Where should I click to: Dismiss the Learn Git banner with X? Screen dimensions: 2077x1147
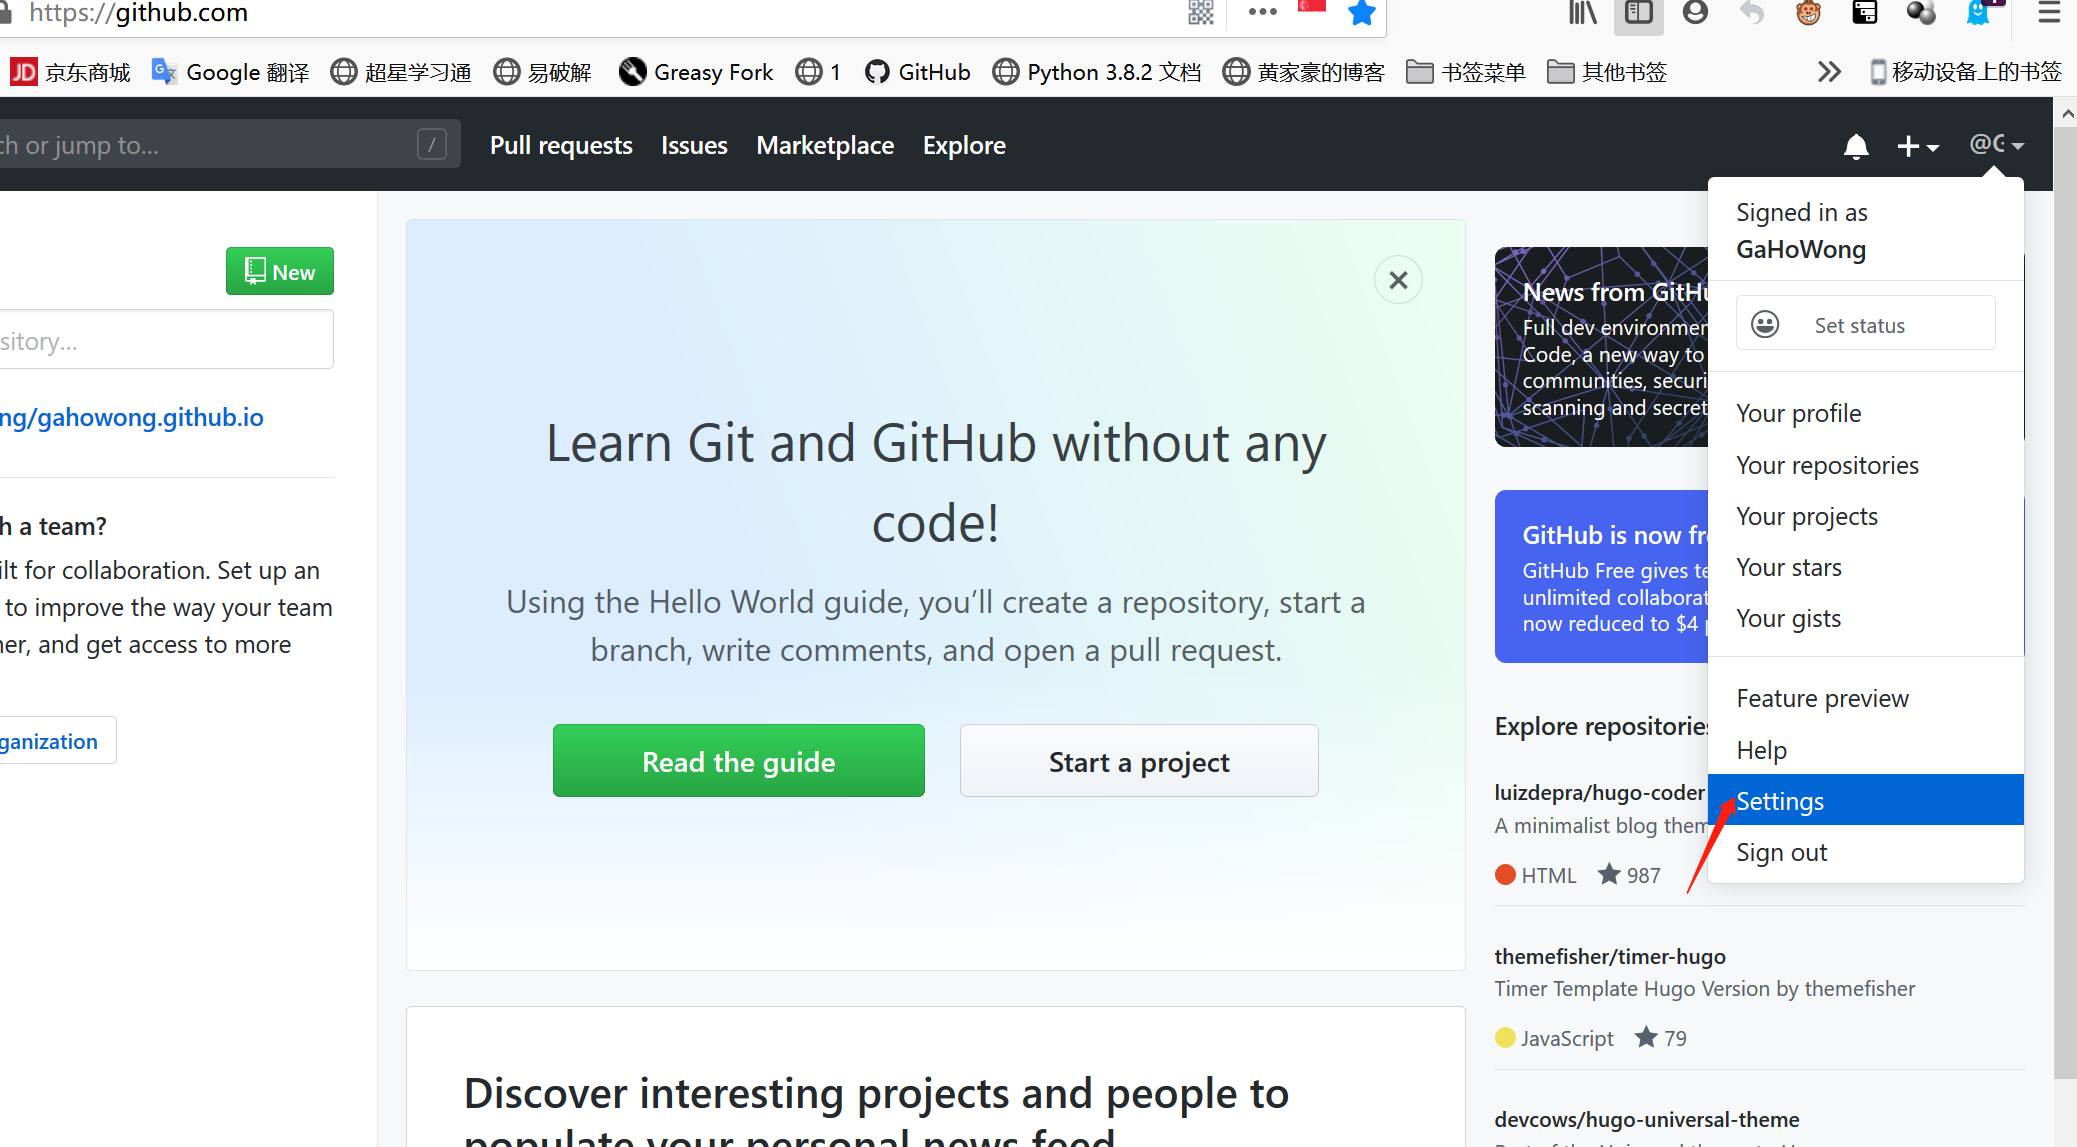(x=1398, y=280)
